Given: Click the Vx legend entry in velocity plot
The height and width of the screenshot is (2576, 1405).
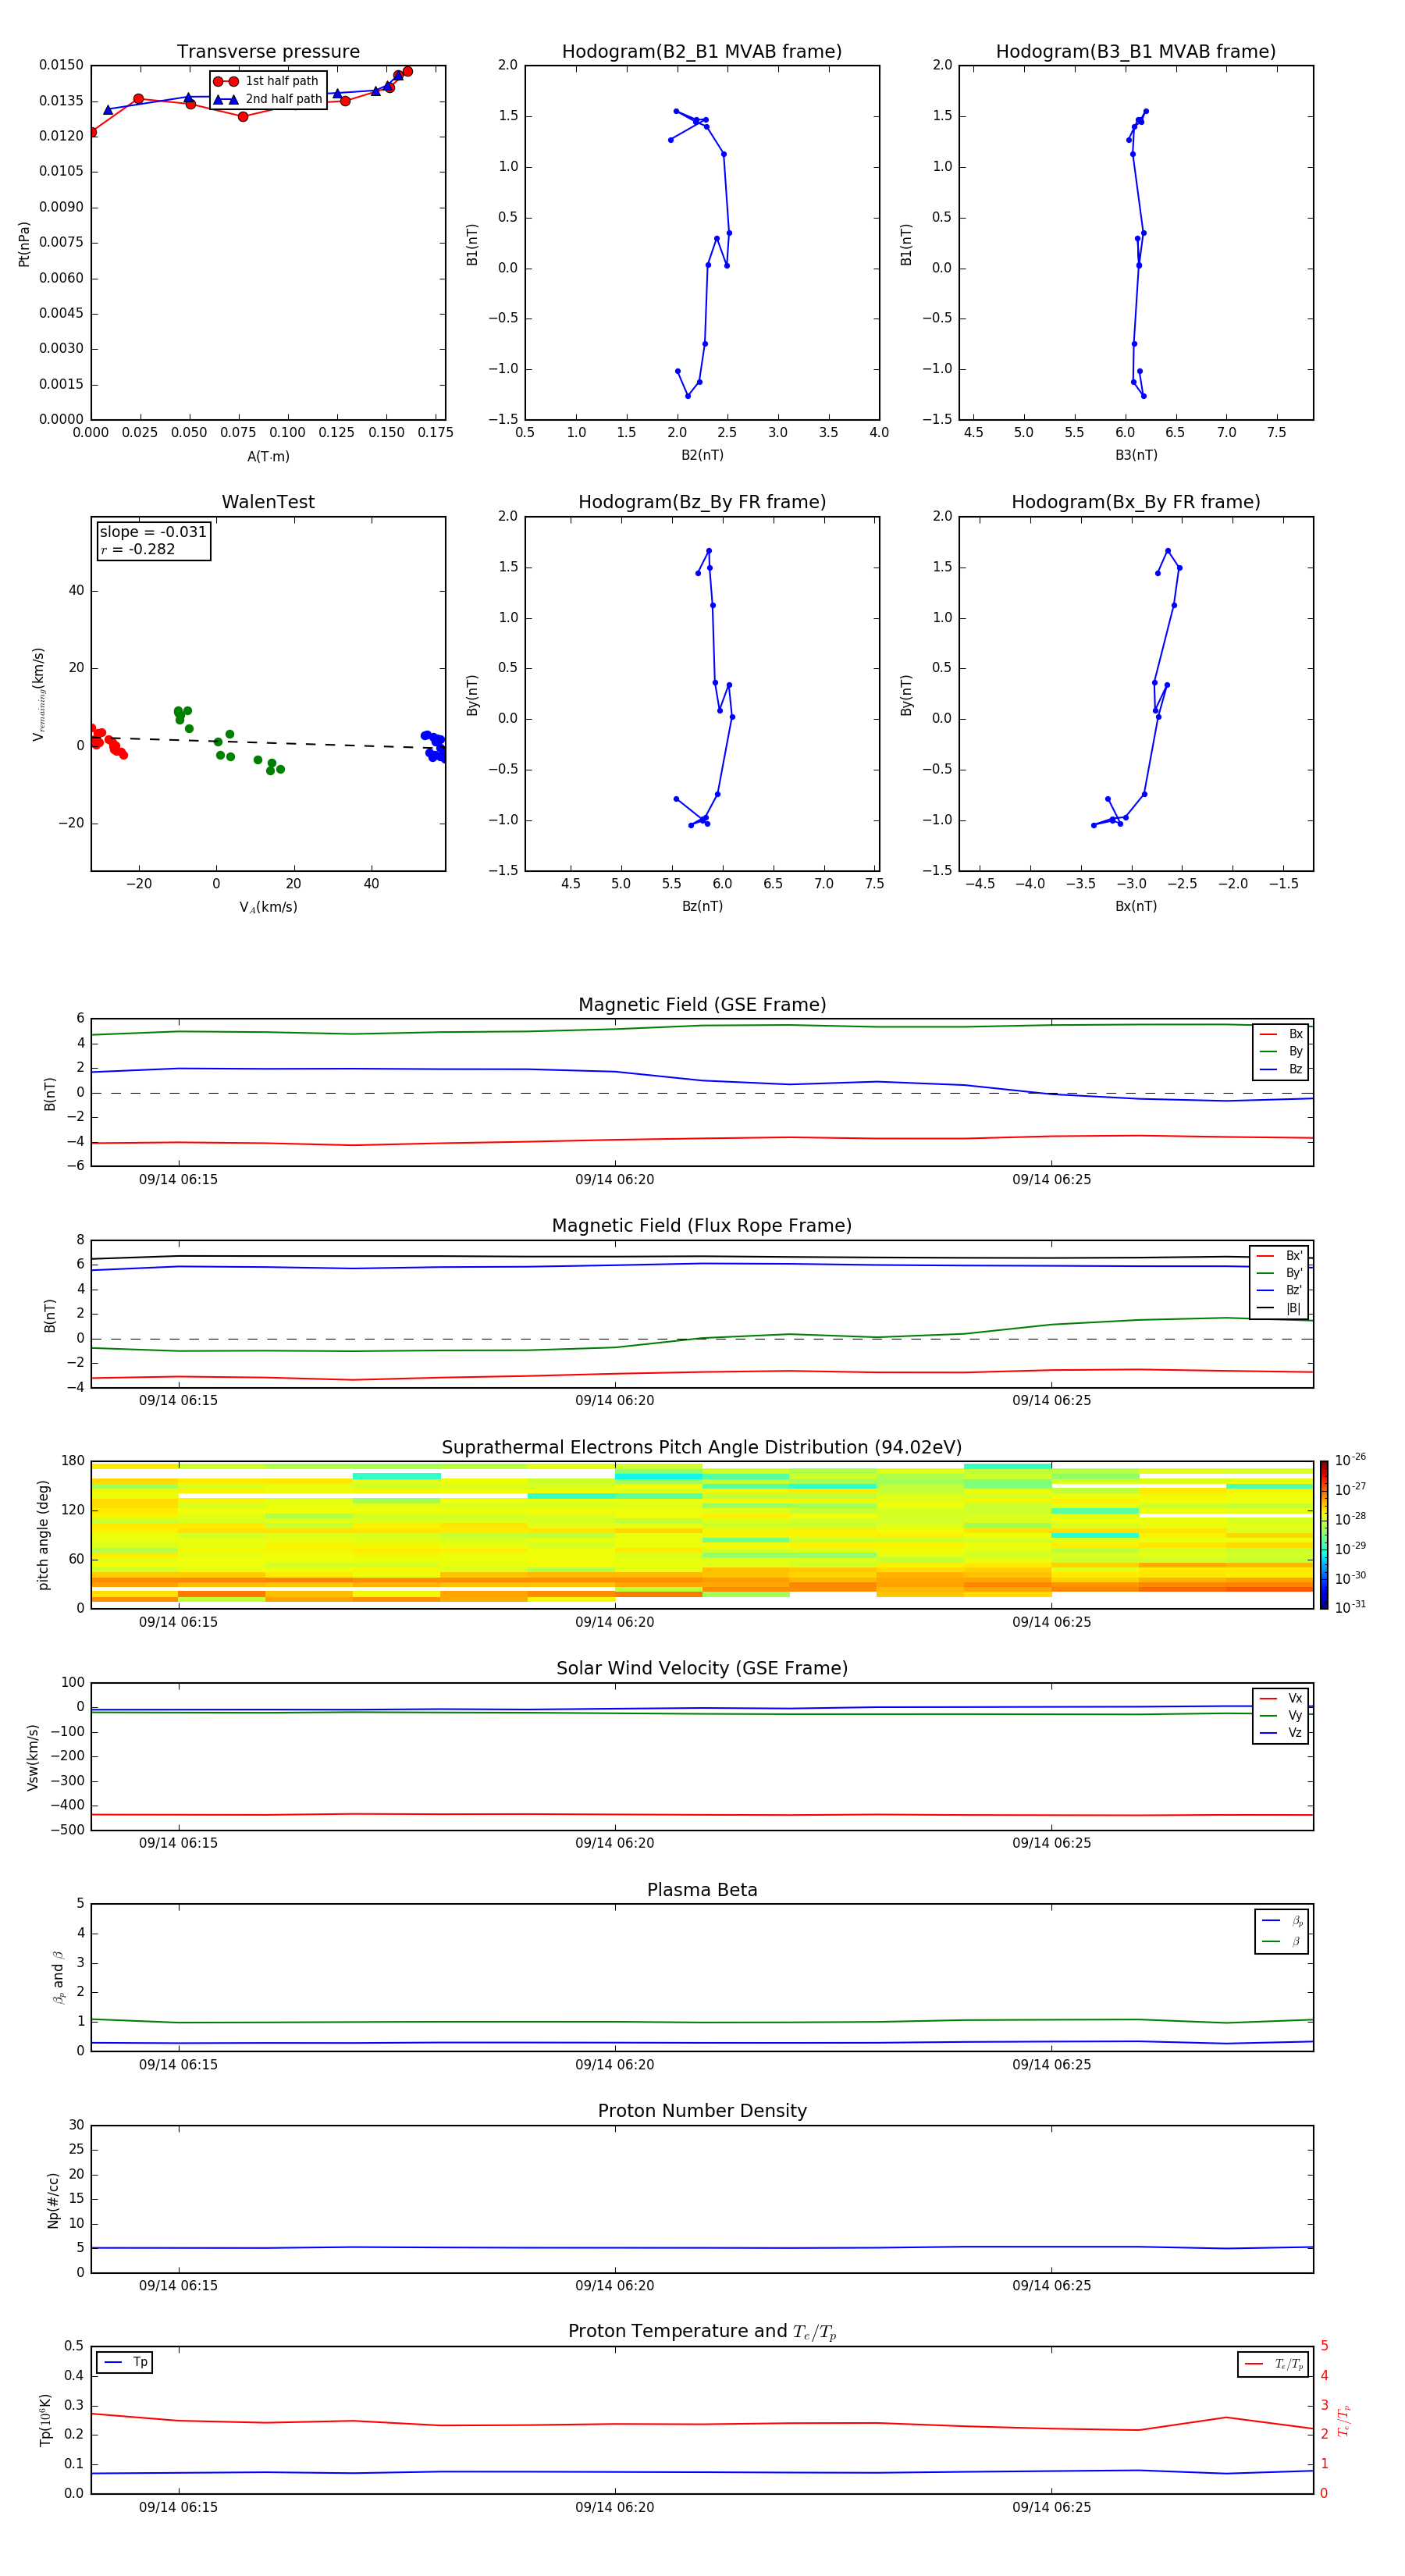Looking at the screenshot, I should [1281, 1698].
